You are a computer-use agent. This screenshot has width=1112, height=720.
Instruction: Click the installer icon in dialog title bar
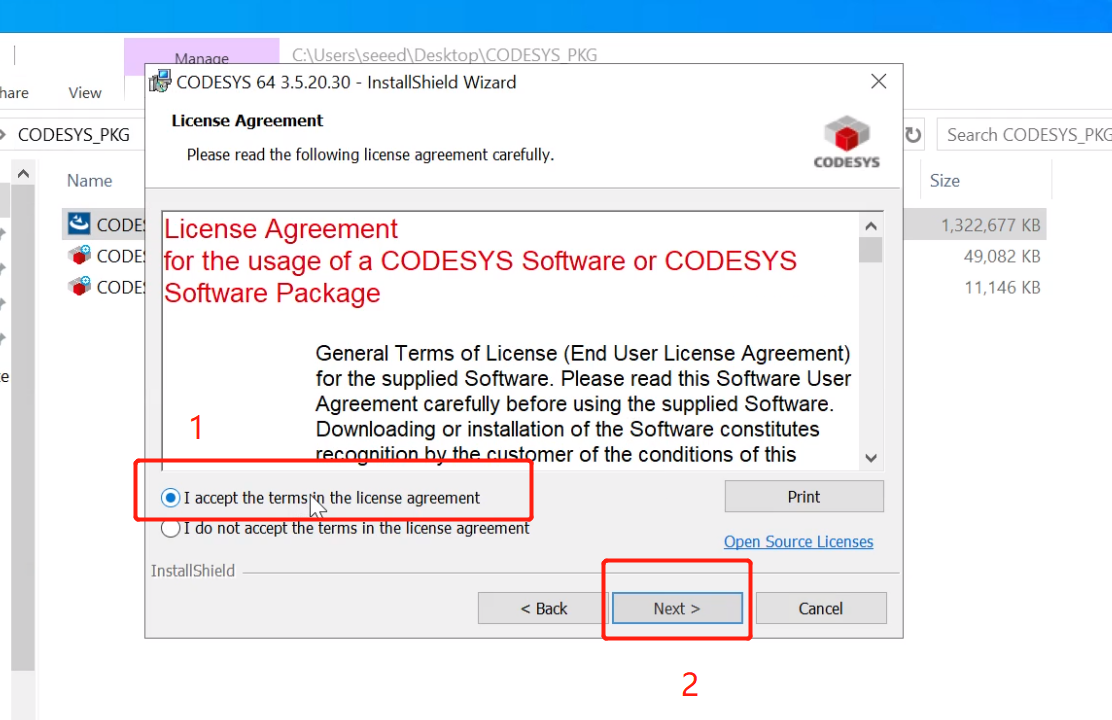(160, 82)
